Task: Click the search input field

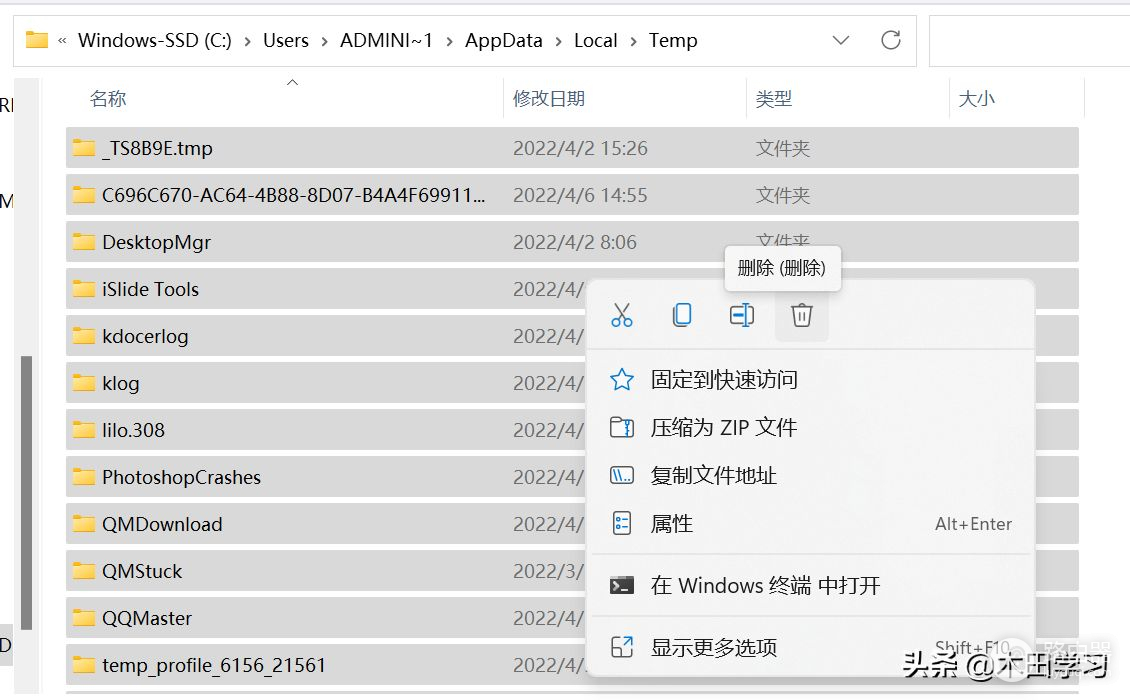Action: pos(1030,41)
